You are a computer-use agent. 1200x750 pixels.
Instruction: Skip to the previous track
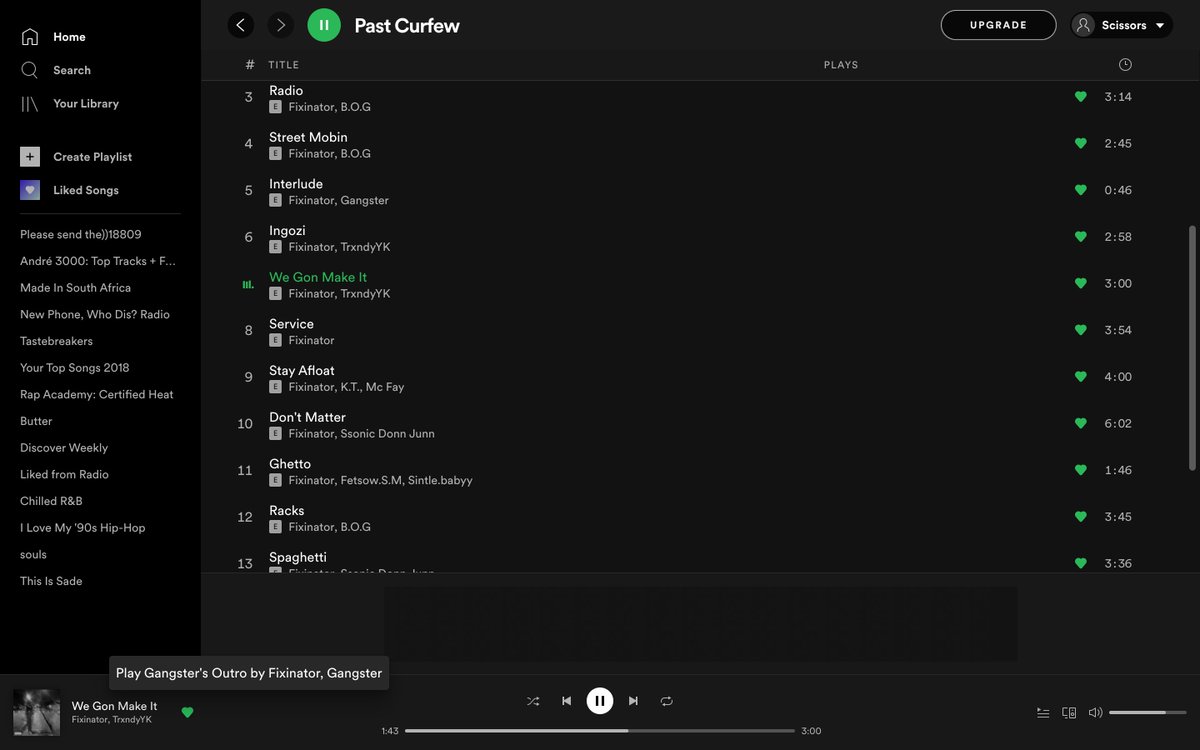point(566,701)
